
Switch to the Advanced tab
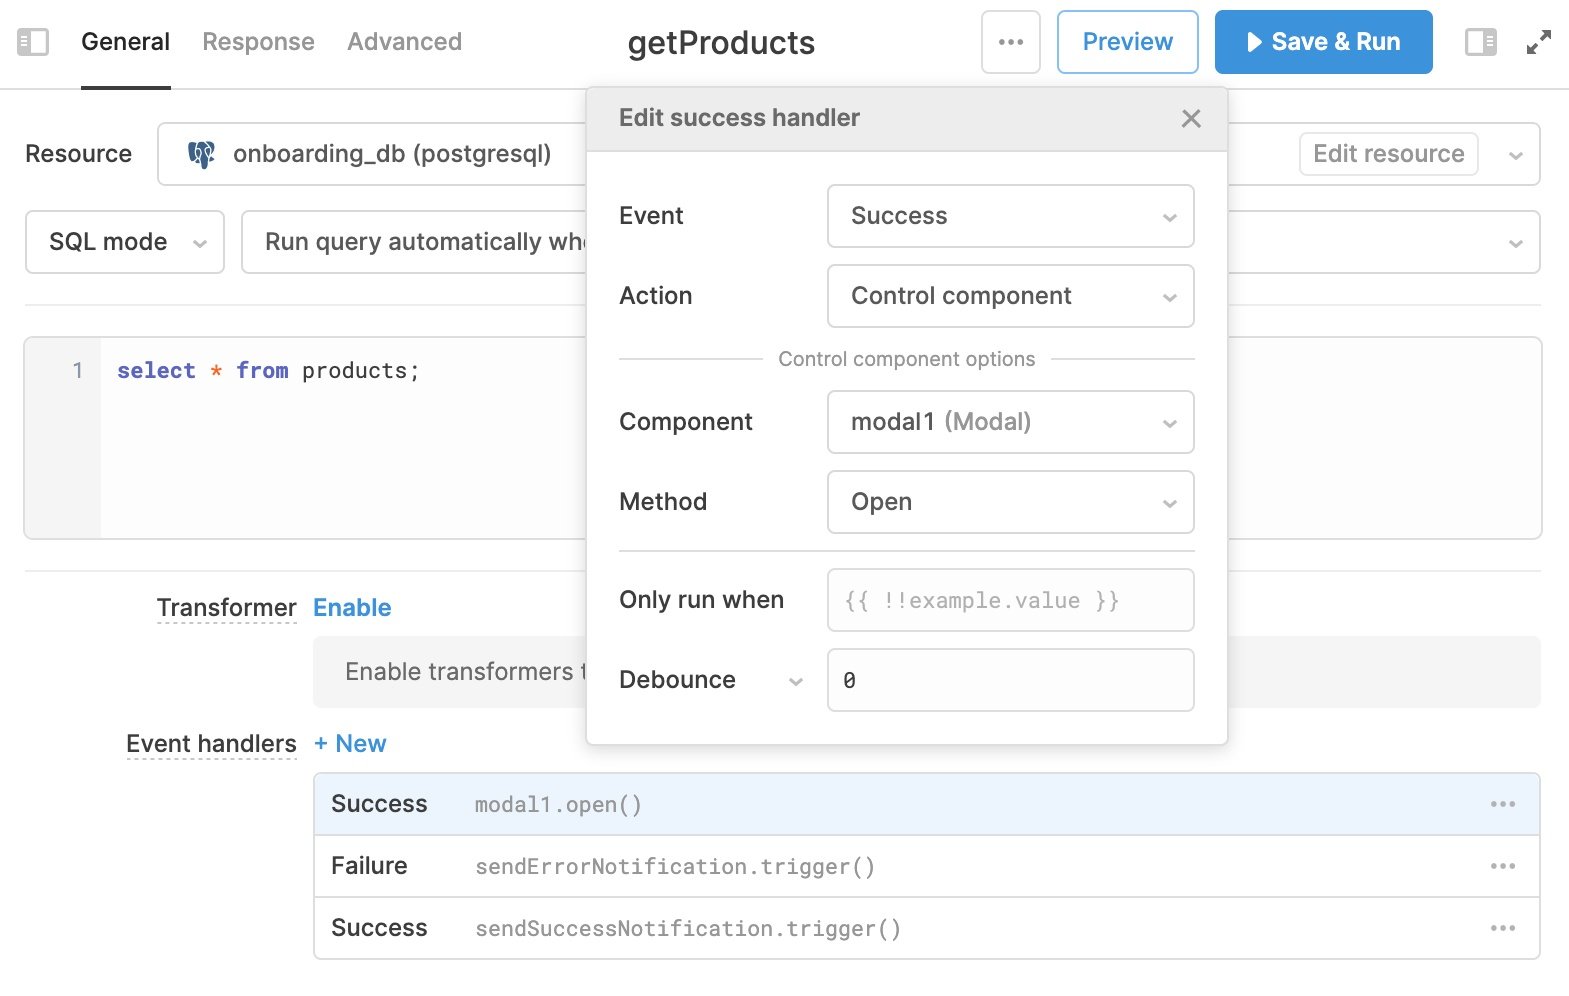coord(404,42)
